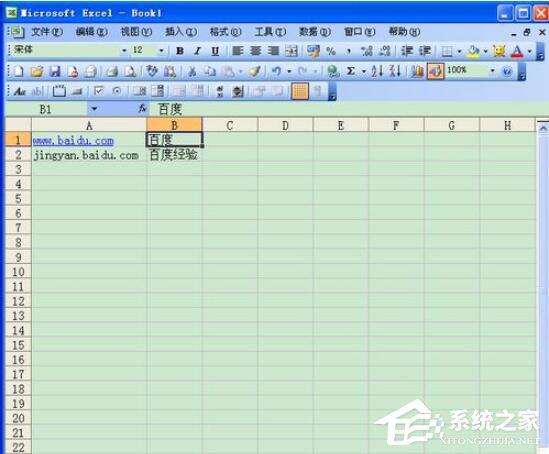This screenshot has width=549, height=454.
Task: Open the AutoSum functions dropdown arrow
Action: 364,71
